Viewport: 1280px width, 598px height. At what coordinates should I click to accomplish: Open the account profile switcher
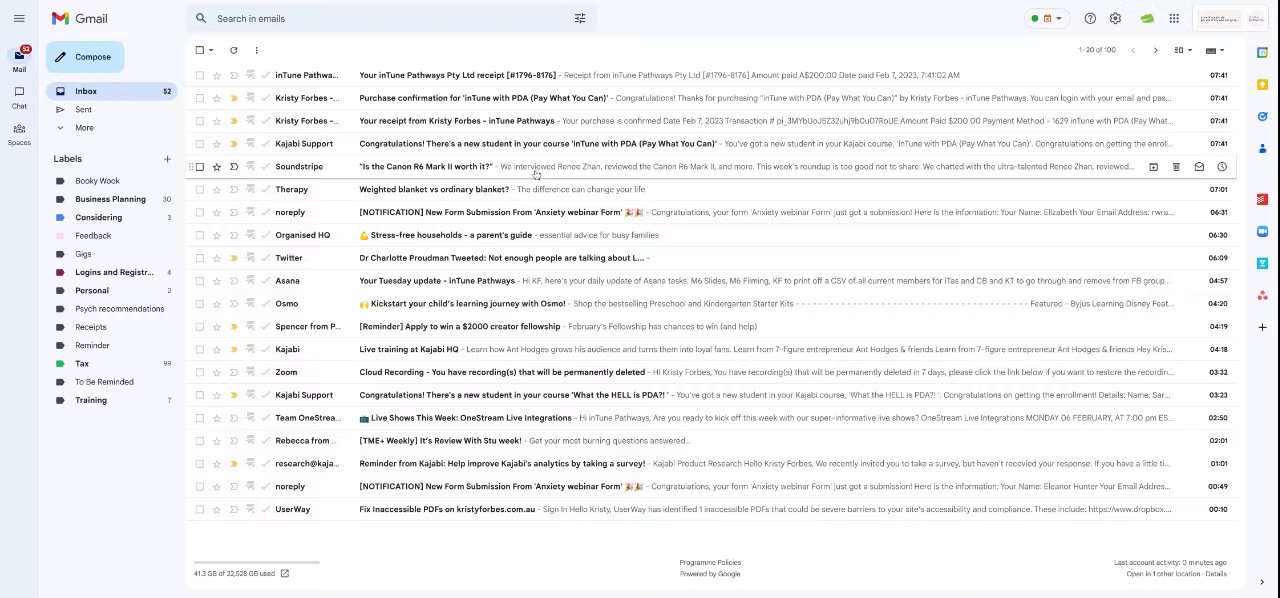1229,18
